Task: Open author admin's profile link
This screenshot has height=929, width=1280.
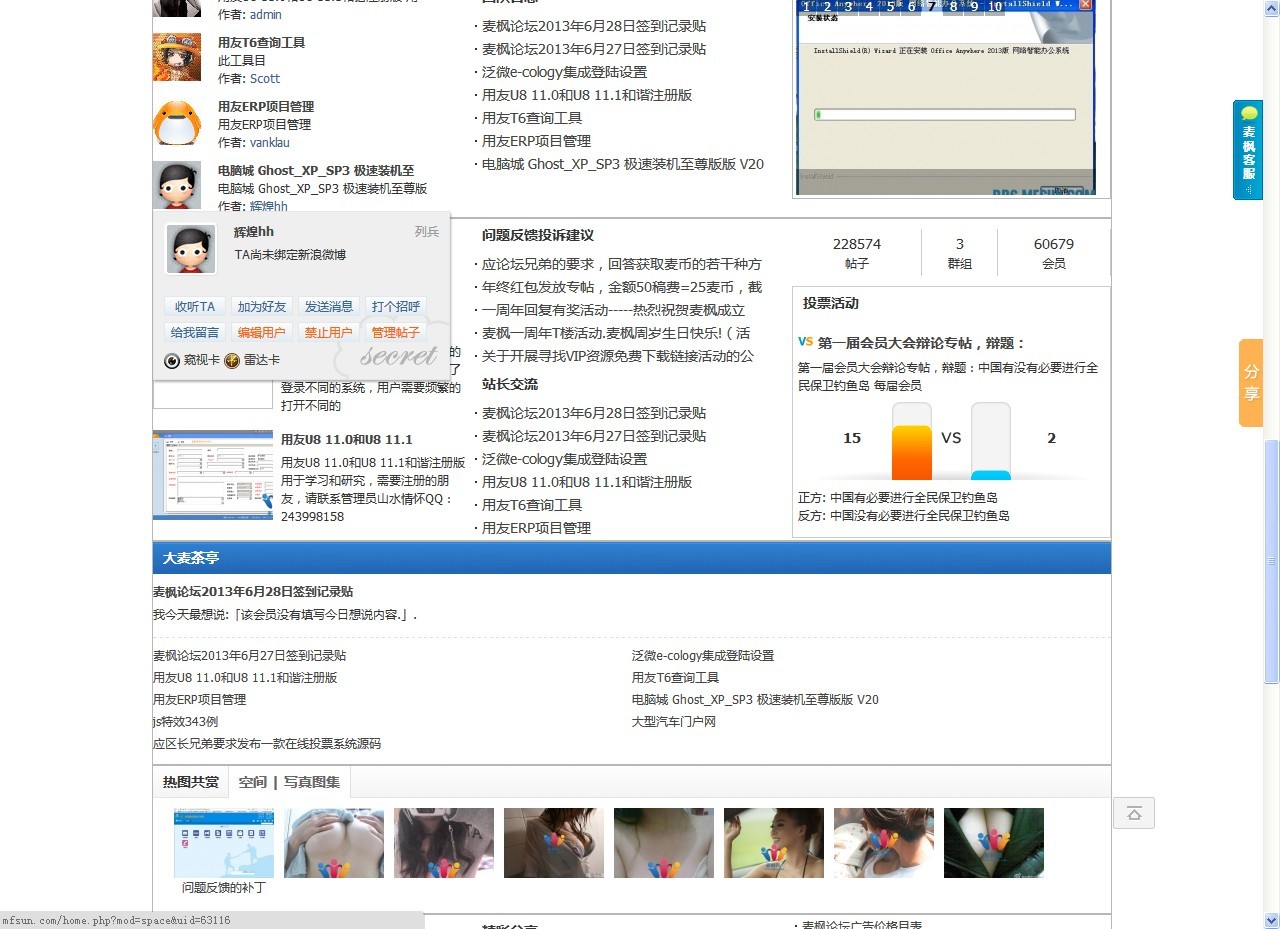Action: tap(266, 15)
